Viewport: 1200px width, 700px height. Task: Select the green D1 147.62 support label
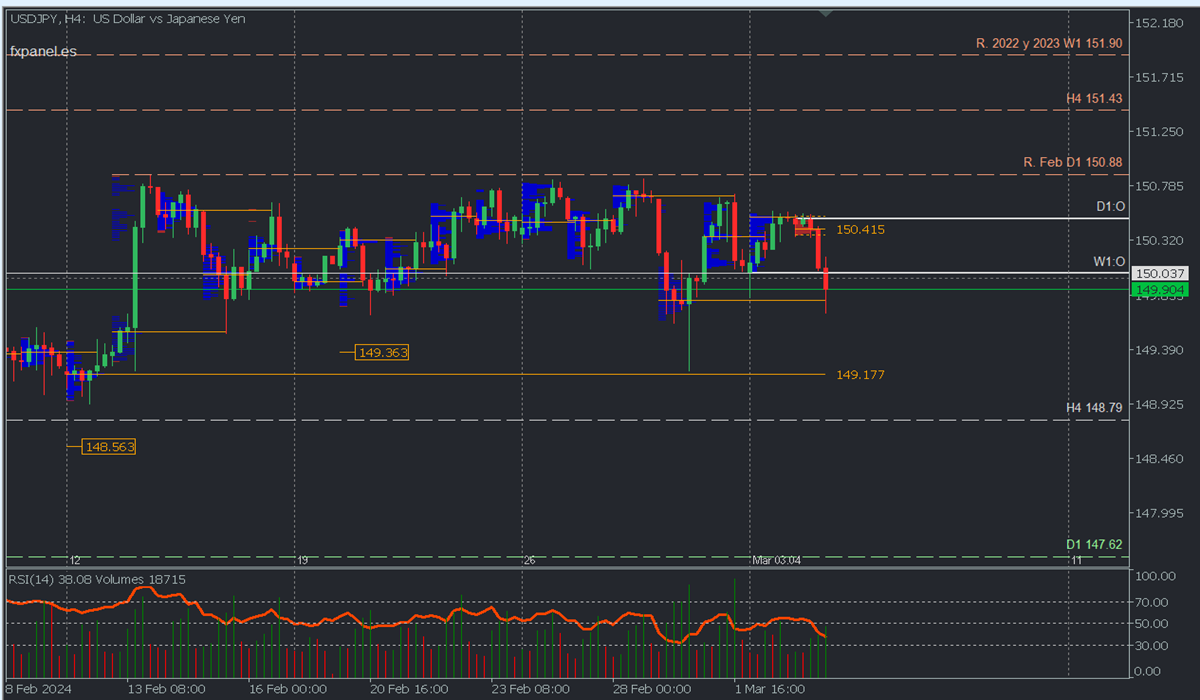(1094, 544)
